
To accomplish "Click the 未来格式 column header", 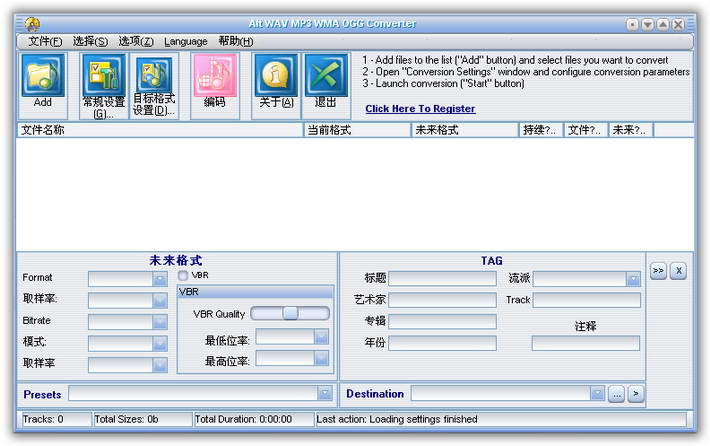I will click(x=464, y=130).
